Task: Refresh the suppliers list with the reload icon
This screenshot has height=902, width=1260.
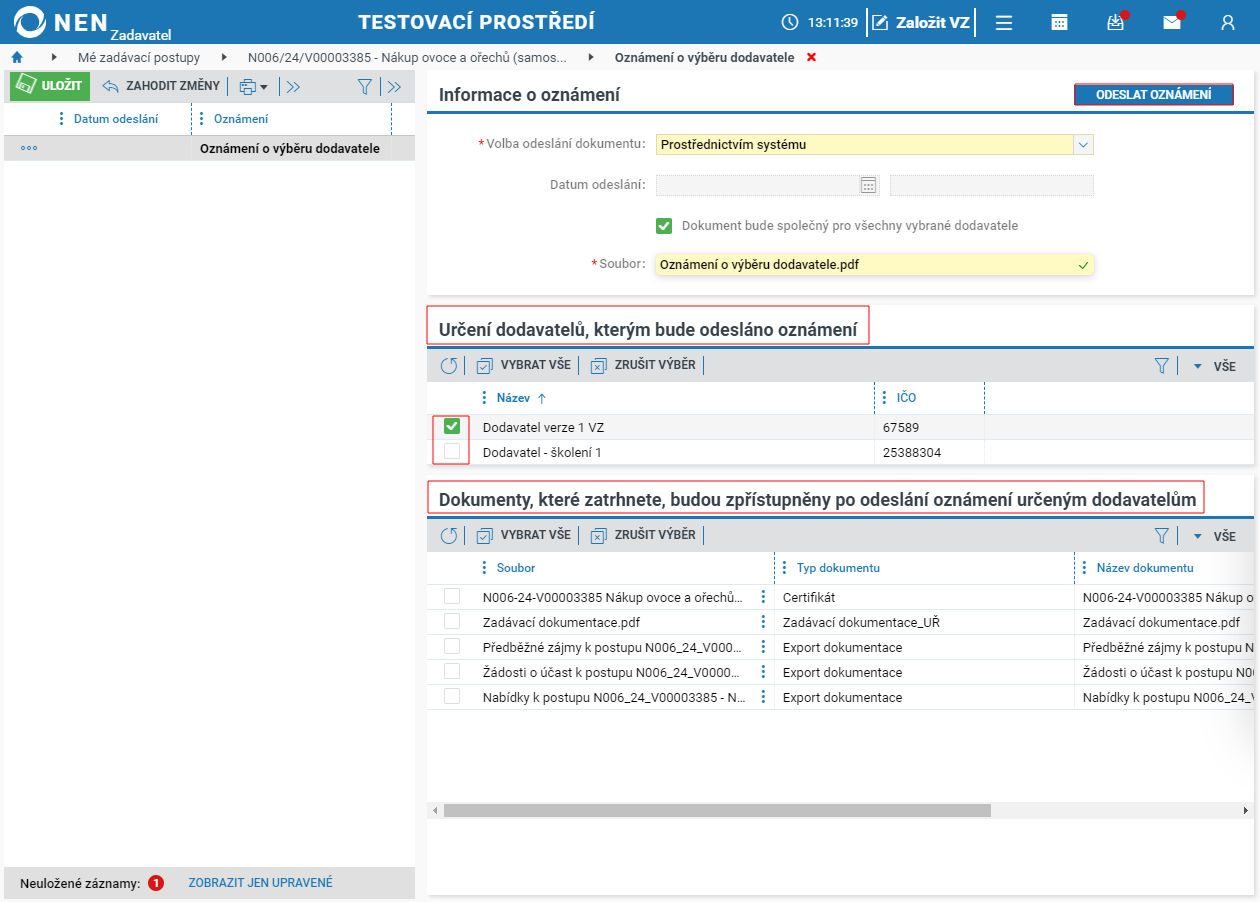Action: (449, 366)
